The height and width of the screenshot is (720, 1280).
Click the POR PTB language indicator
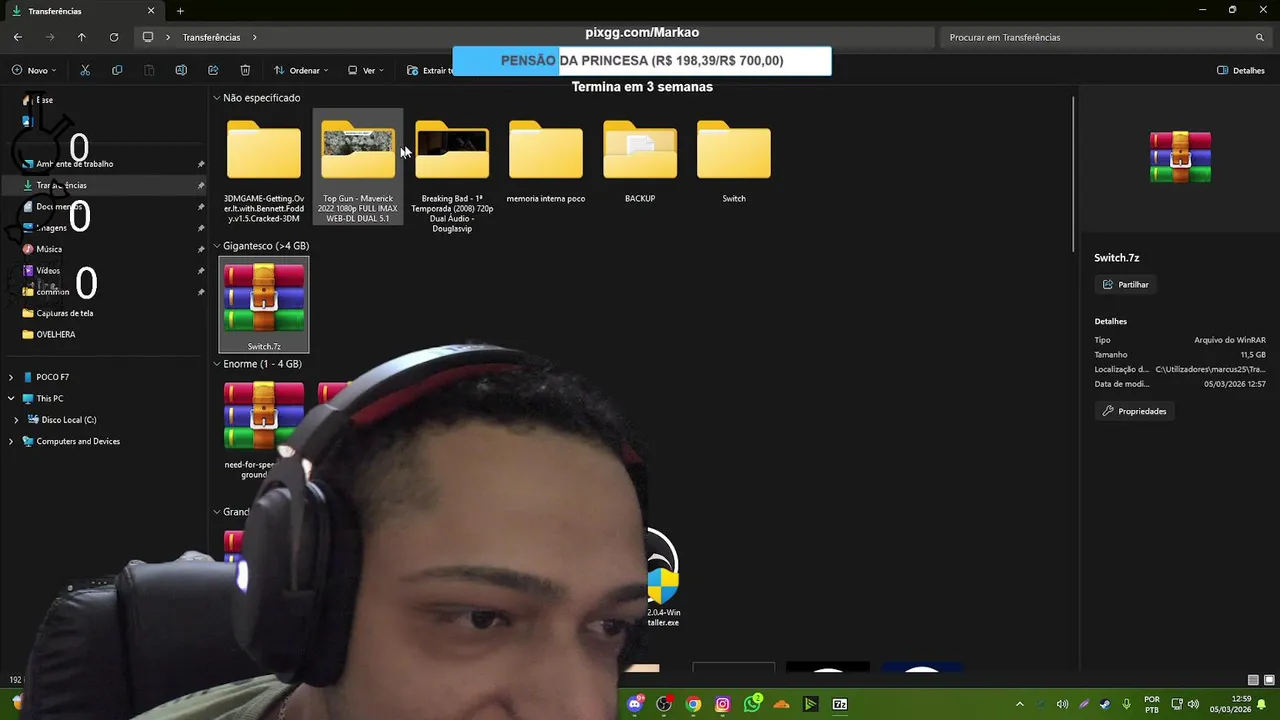pos(1152,704)
